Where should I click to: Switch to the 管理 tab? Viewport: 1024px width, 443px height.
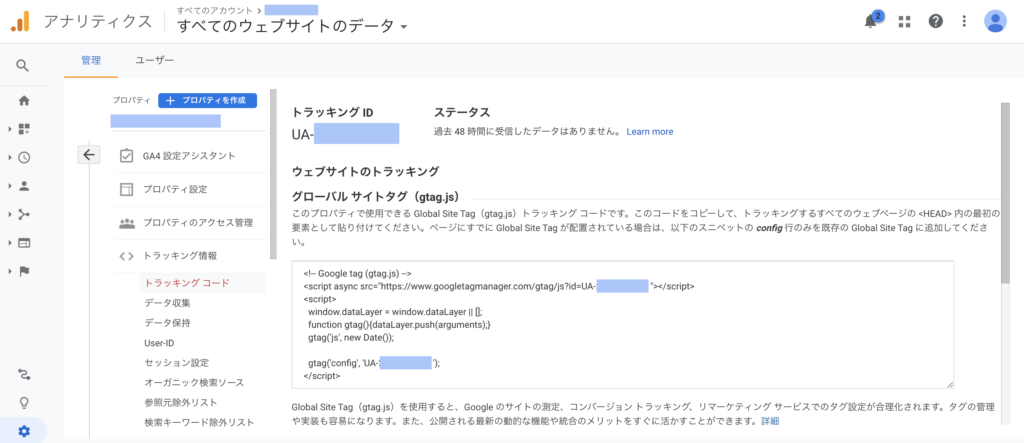click(x=91, y=61)
